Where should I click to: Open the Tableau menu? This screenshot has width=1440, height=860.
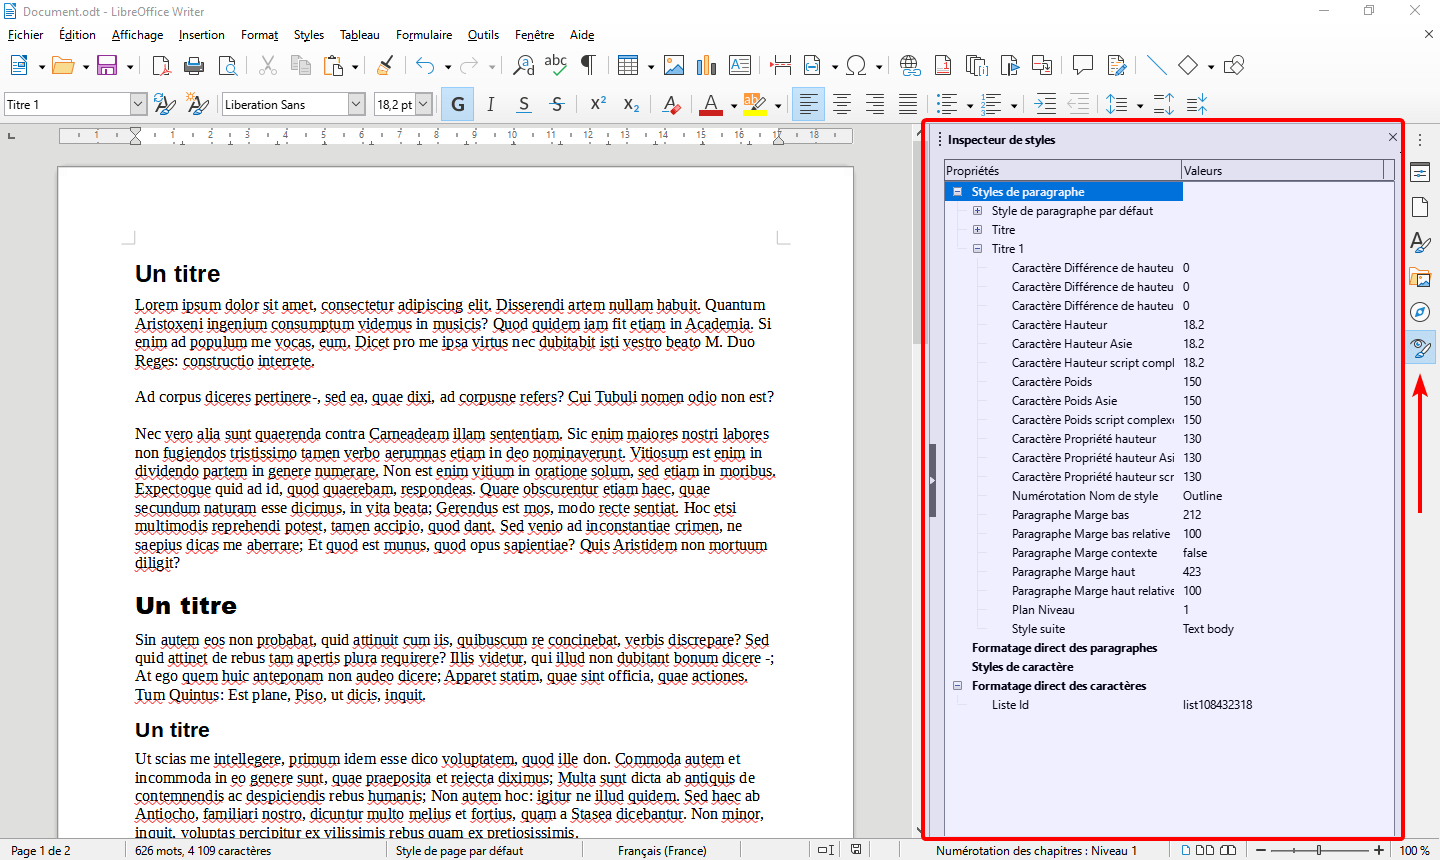coord(359,35)
